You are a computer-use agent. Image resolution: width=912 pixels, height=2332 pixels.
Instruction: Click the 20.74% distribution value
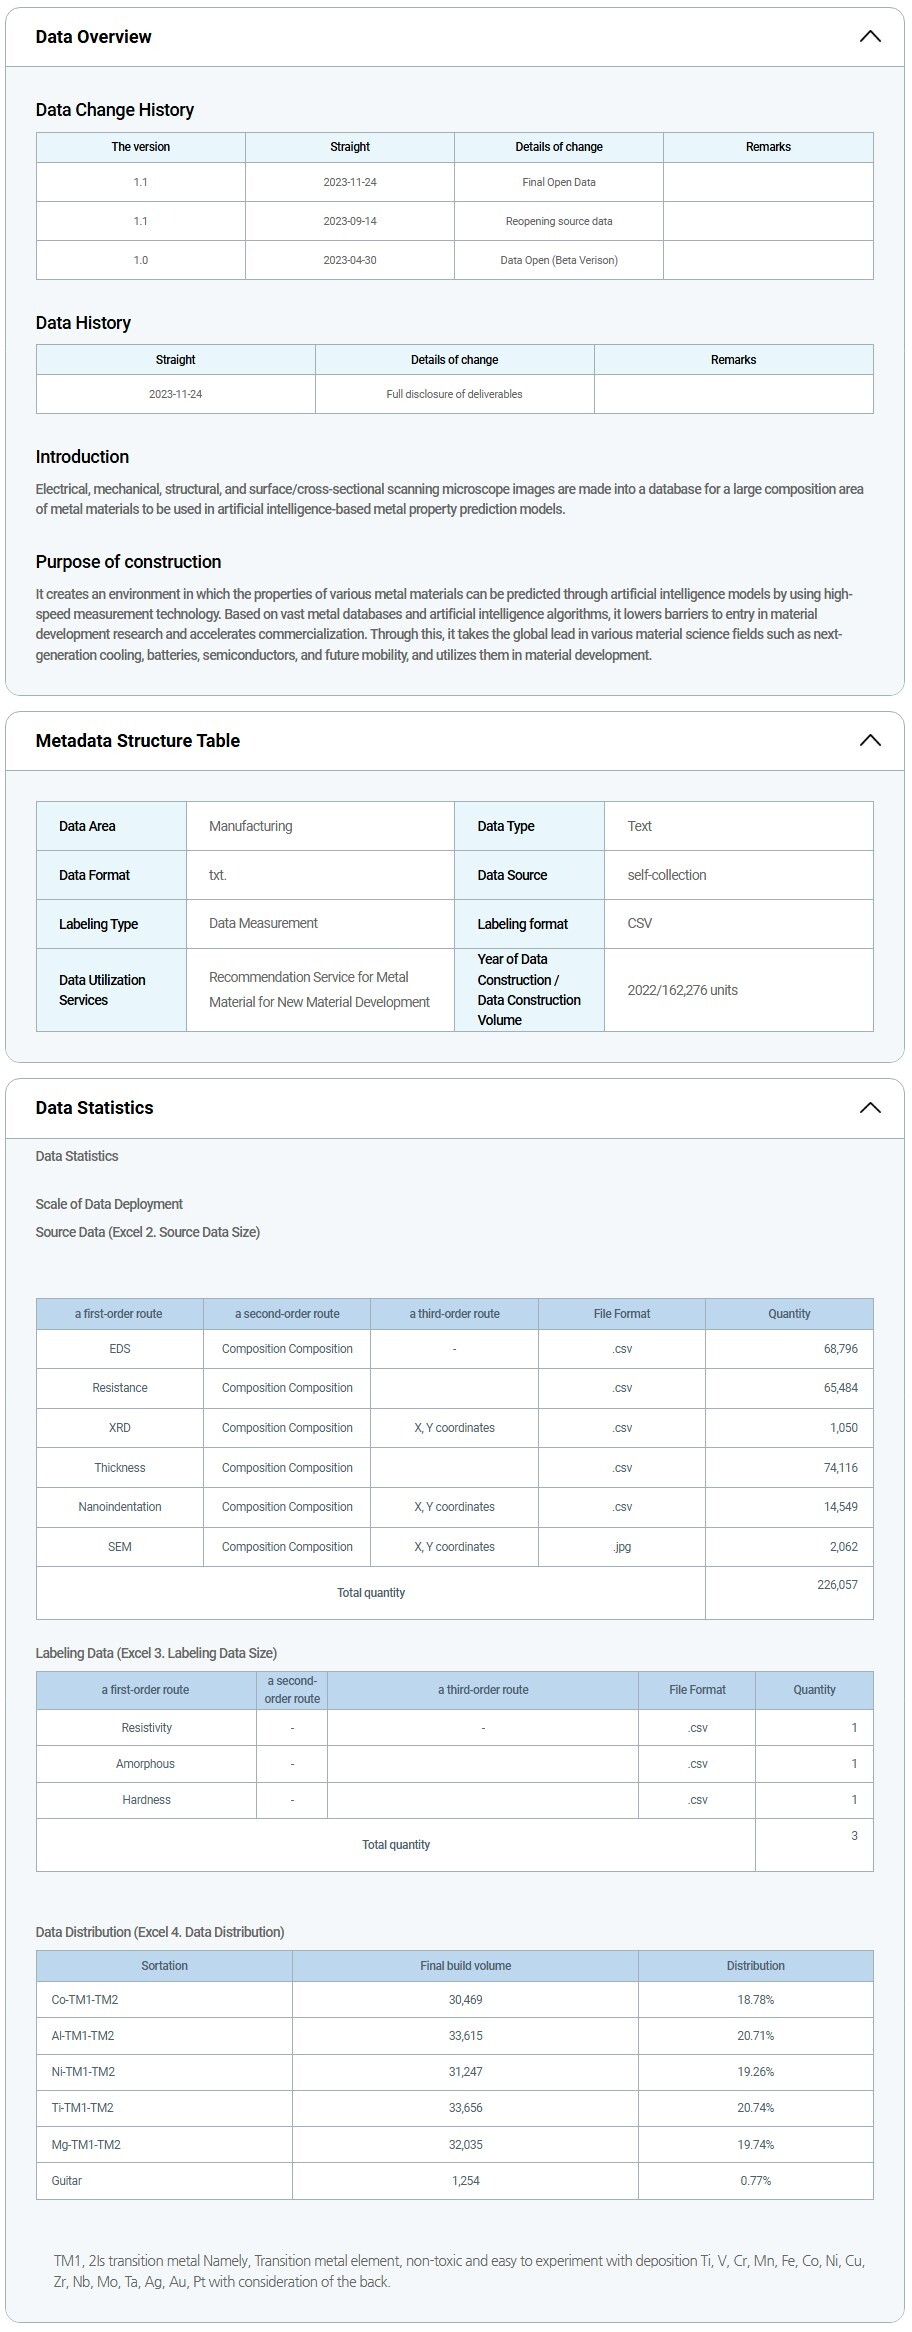pyautogui.click(x=755, y=2108)
